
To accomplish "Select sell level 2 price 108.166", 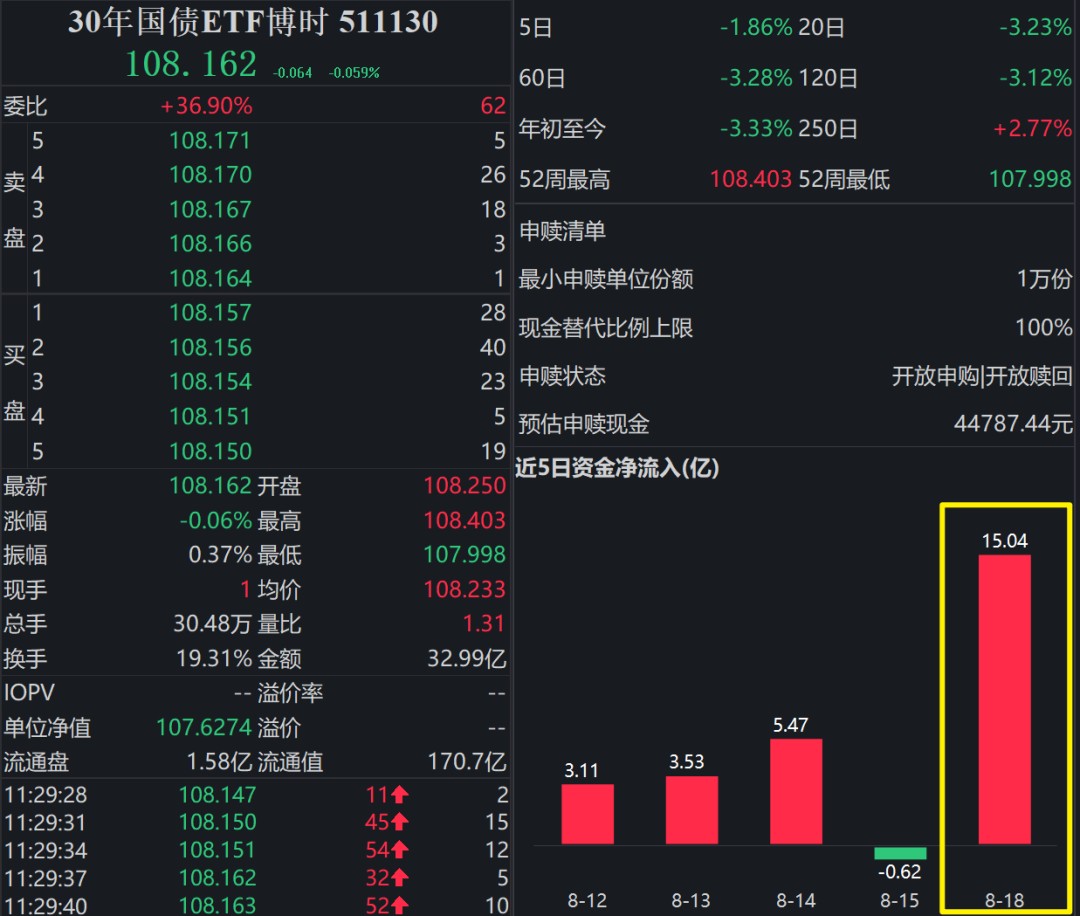I will click(x=210, y=244).
